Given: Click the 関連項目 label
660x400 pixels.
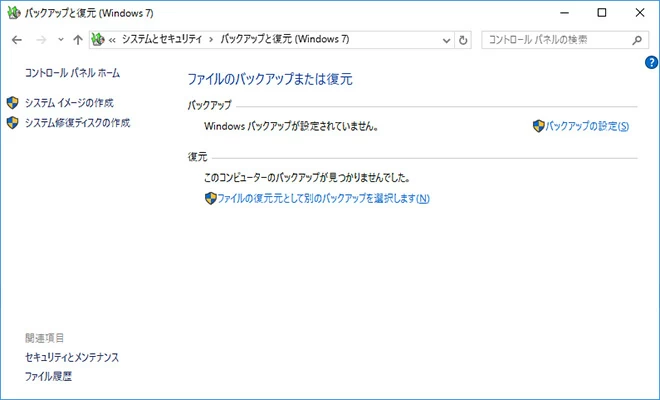Looking at the screenshot, I should [x=44, y=338].
